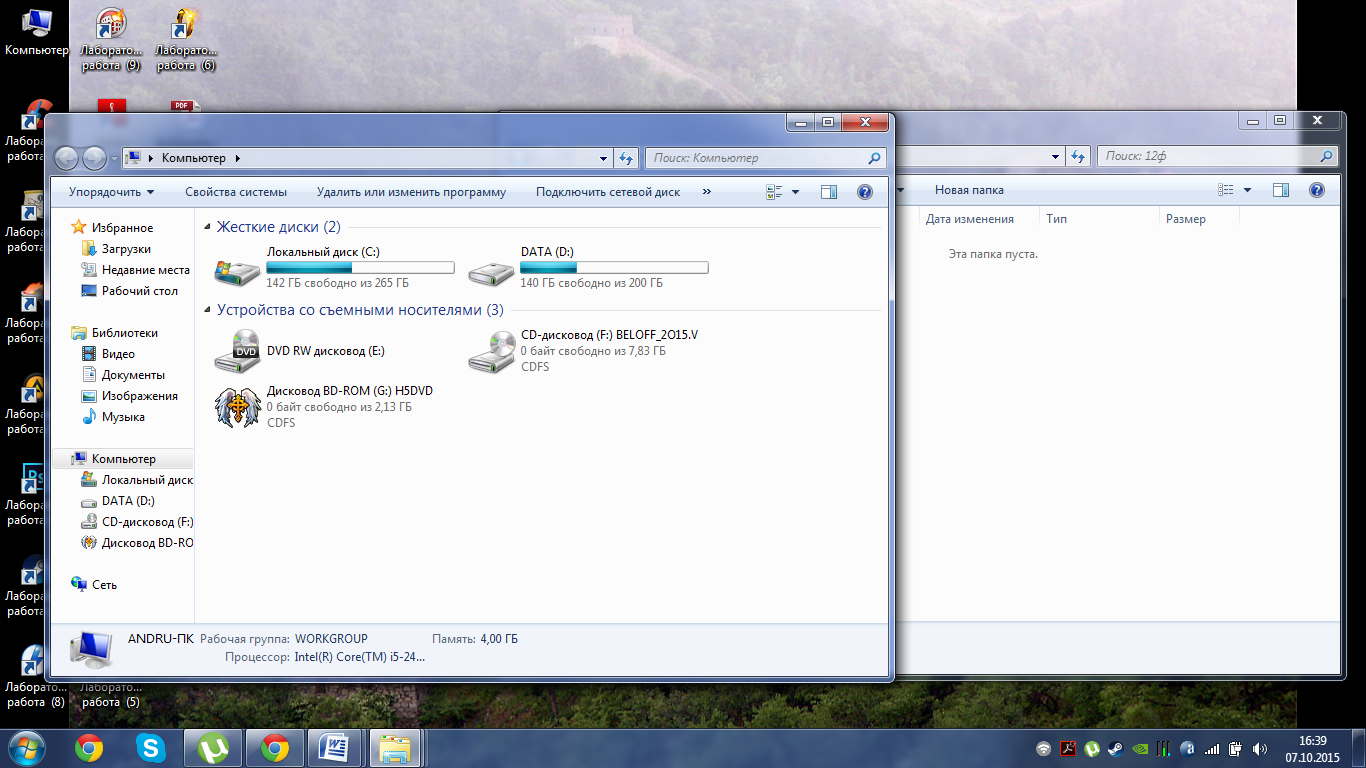Screen dimensions: 1366x768
Task: Open Загрузки in the navigation pane
Action: pos(126,249)
